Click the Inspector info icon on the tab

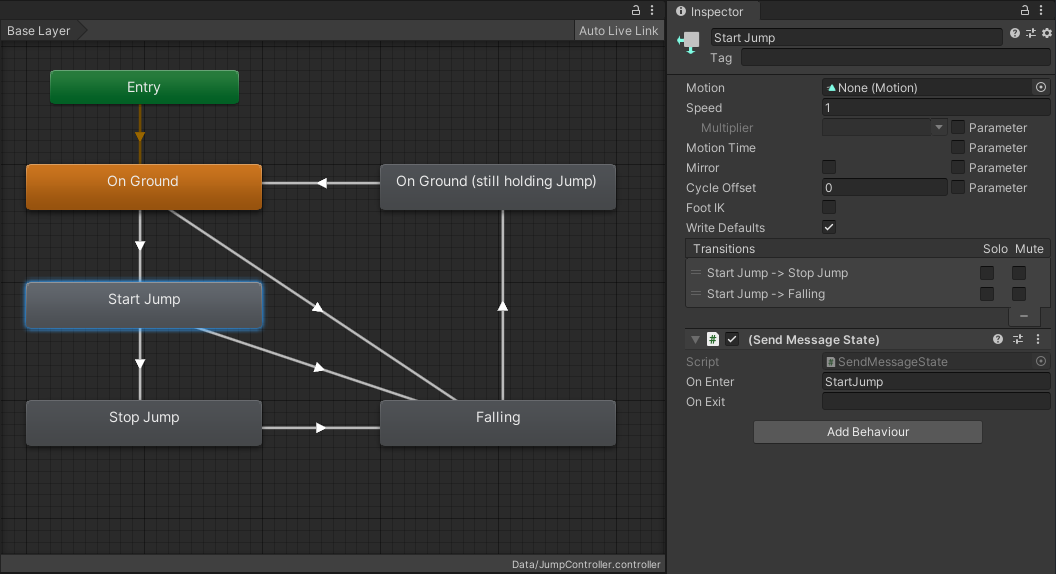681,11
